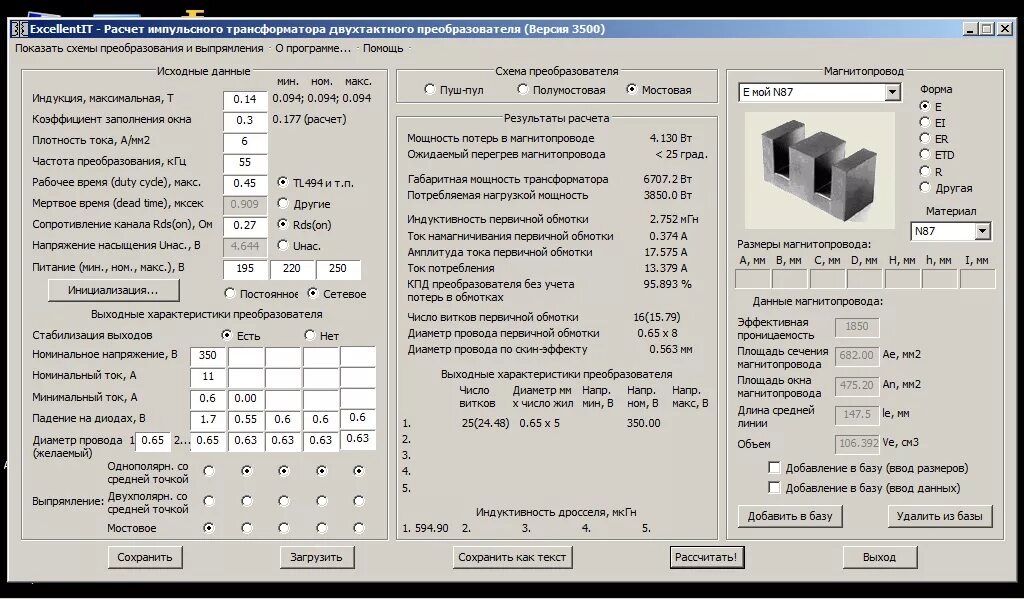Open the 'Помощь' menu
The height and width of the screenshot is (600, 1024).
[383, 48]
